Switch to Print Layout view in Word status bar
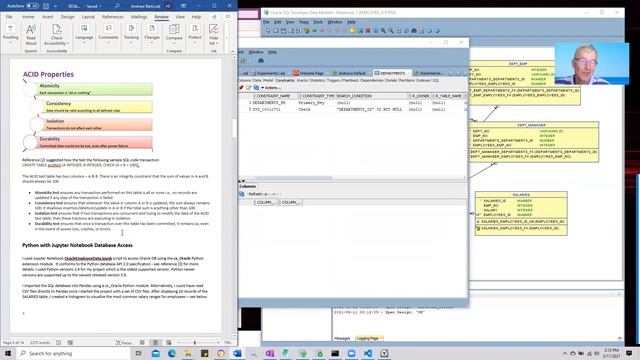The image size is (640, 360). click(155, 343)
